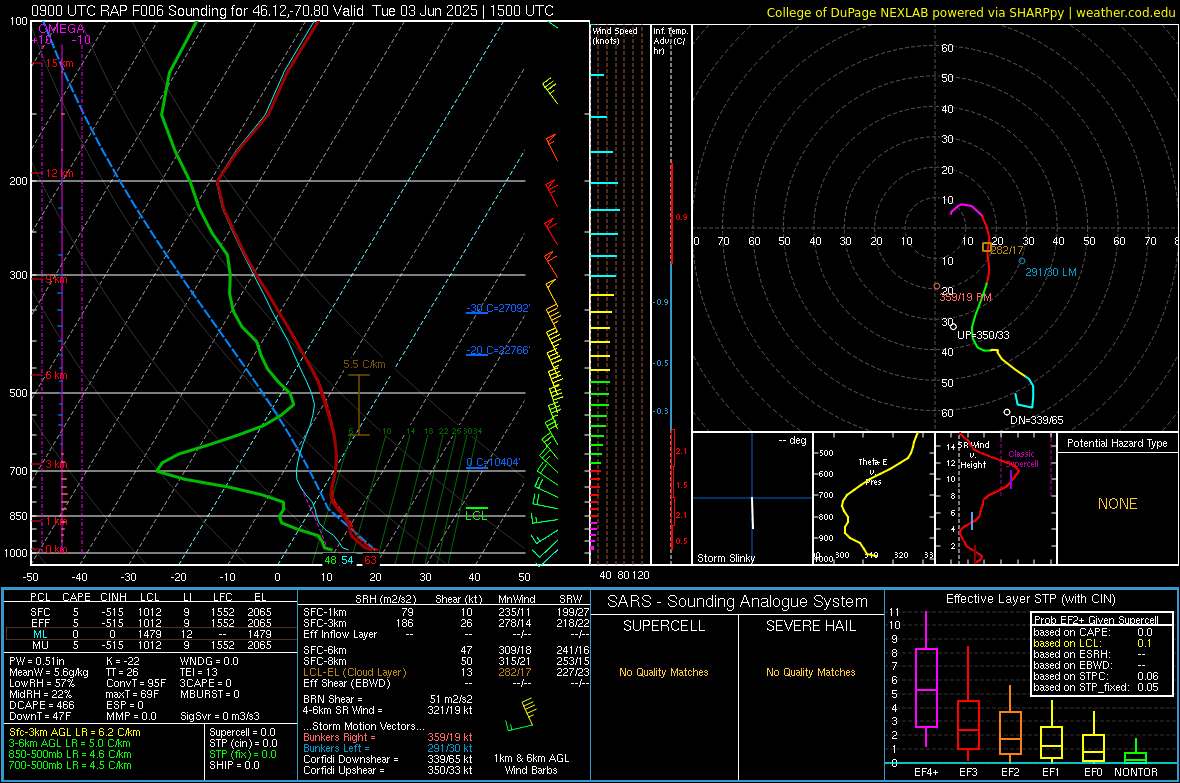Click the 'UP=350/33' hodograph label
1180x783 pixels.
point(983,335)
